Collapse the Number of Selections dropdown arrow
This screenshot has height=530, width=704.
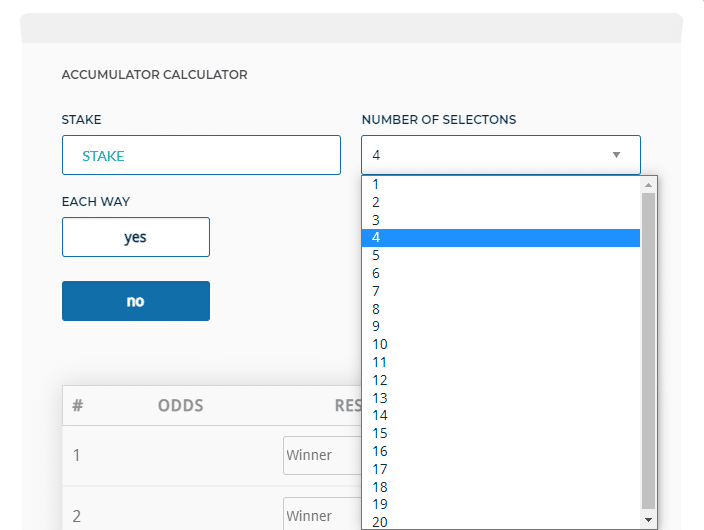tap(616, 155)
